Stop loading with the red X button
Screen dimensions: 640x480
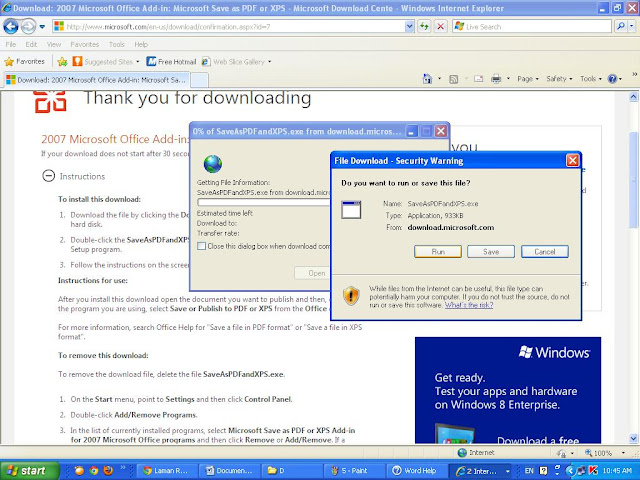[x=440, y=27]
